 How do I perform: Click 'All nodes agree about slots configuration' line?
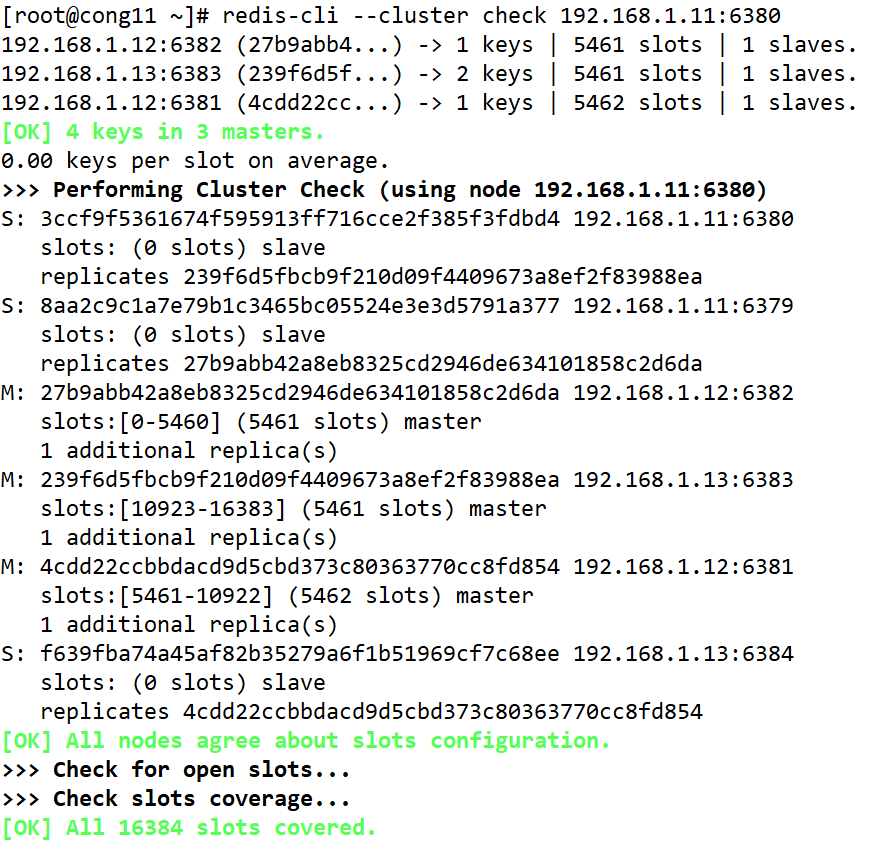tap(305, 741)
